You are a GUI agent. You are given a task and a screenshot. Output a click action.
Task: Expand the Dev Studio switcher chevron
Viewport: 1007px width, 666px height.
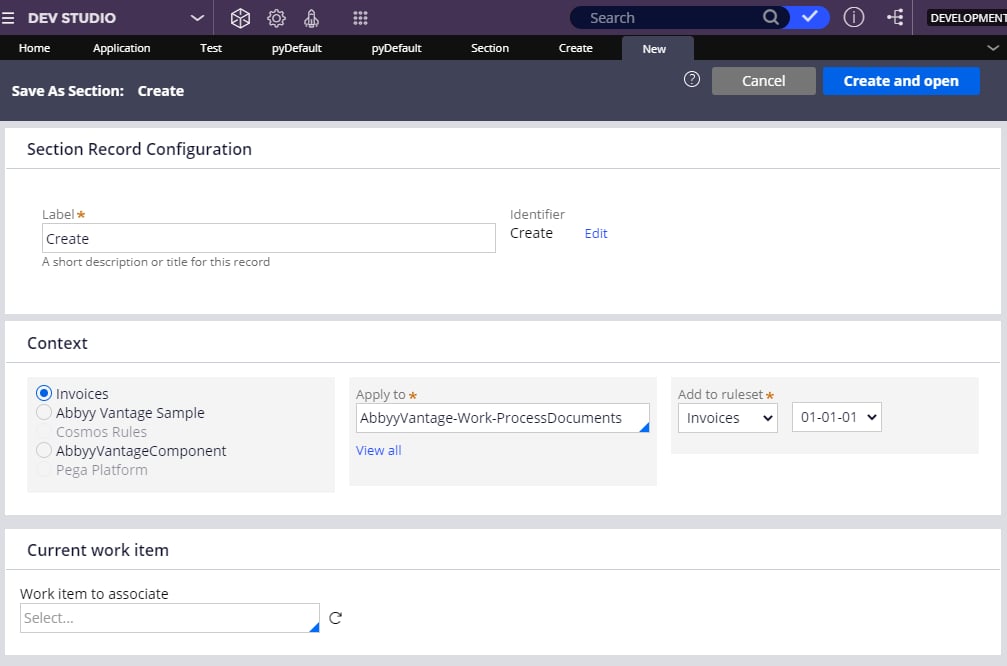coord(197,18)
